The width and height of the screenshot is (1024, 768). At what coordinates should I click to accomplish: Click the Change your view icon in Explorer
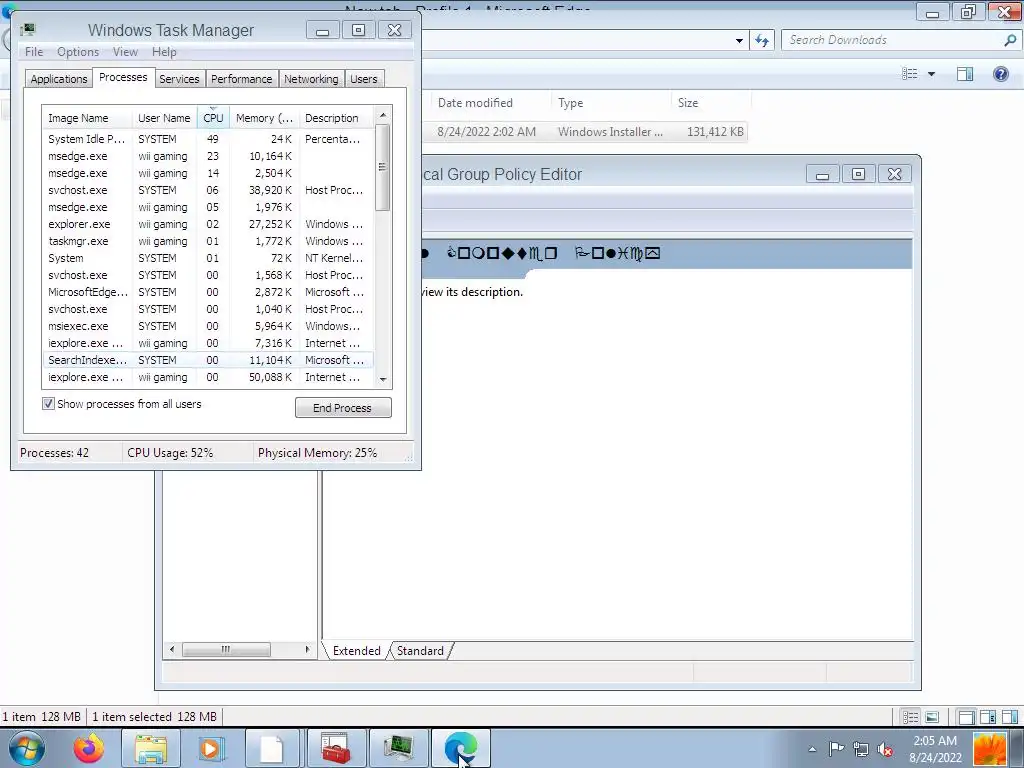point(910,74)
